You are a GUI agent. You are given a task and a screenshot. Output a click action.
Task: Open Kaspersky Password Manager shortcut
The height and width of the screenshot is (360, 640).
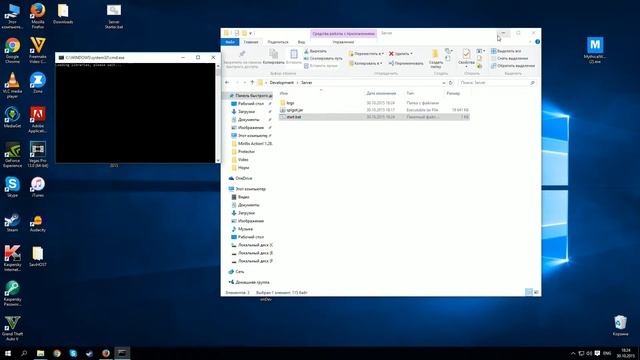point(13,293)
